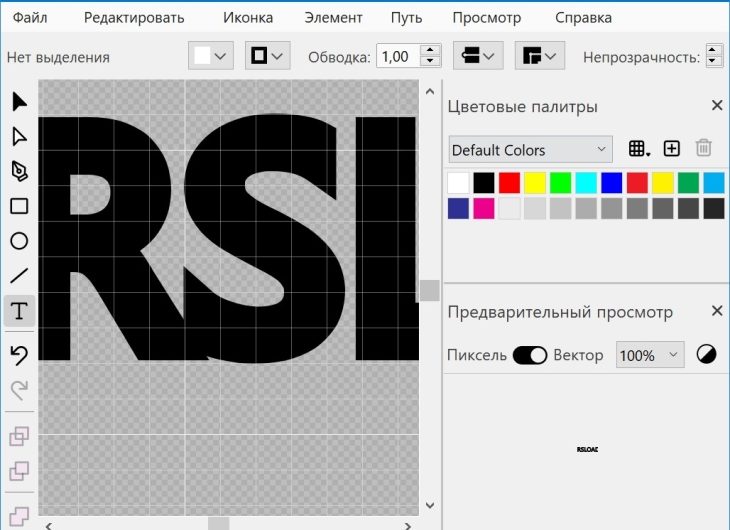Delete the palette with trash icon
Screen dimensions: 730x530
point(703,148)
